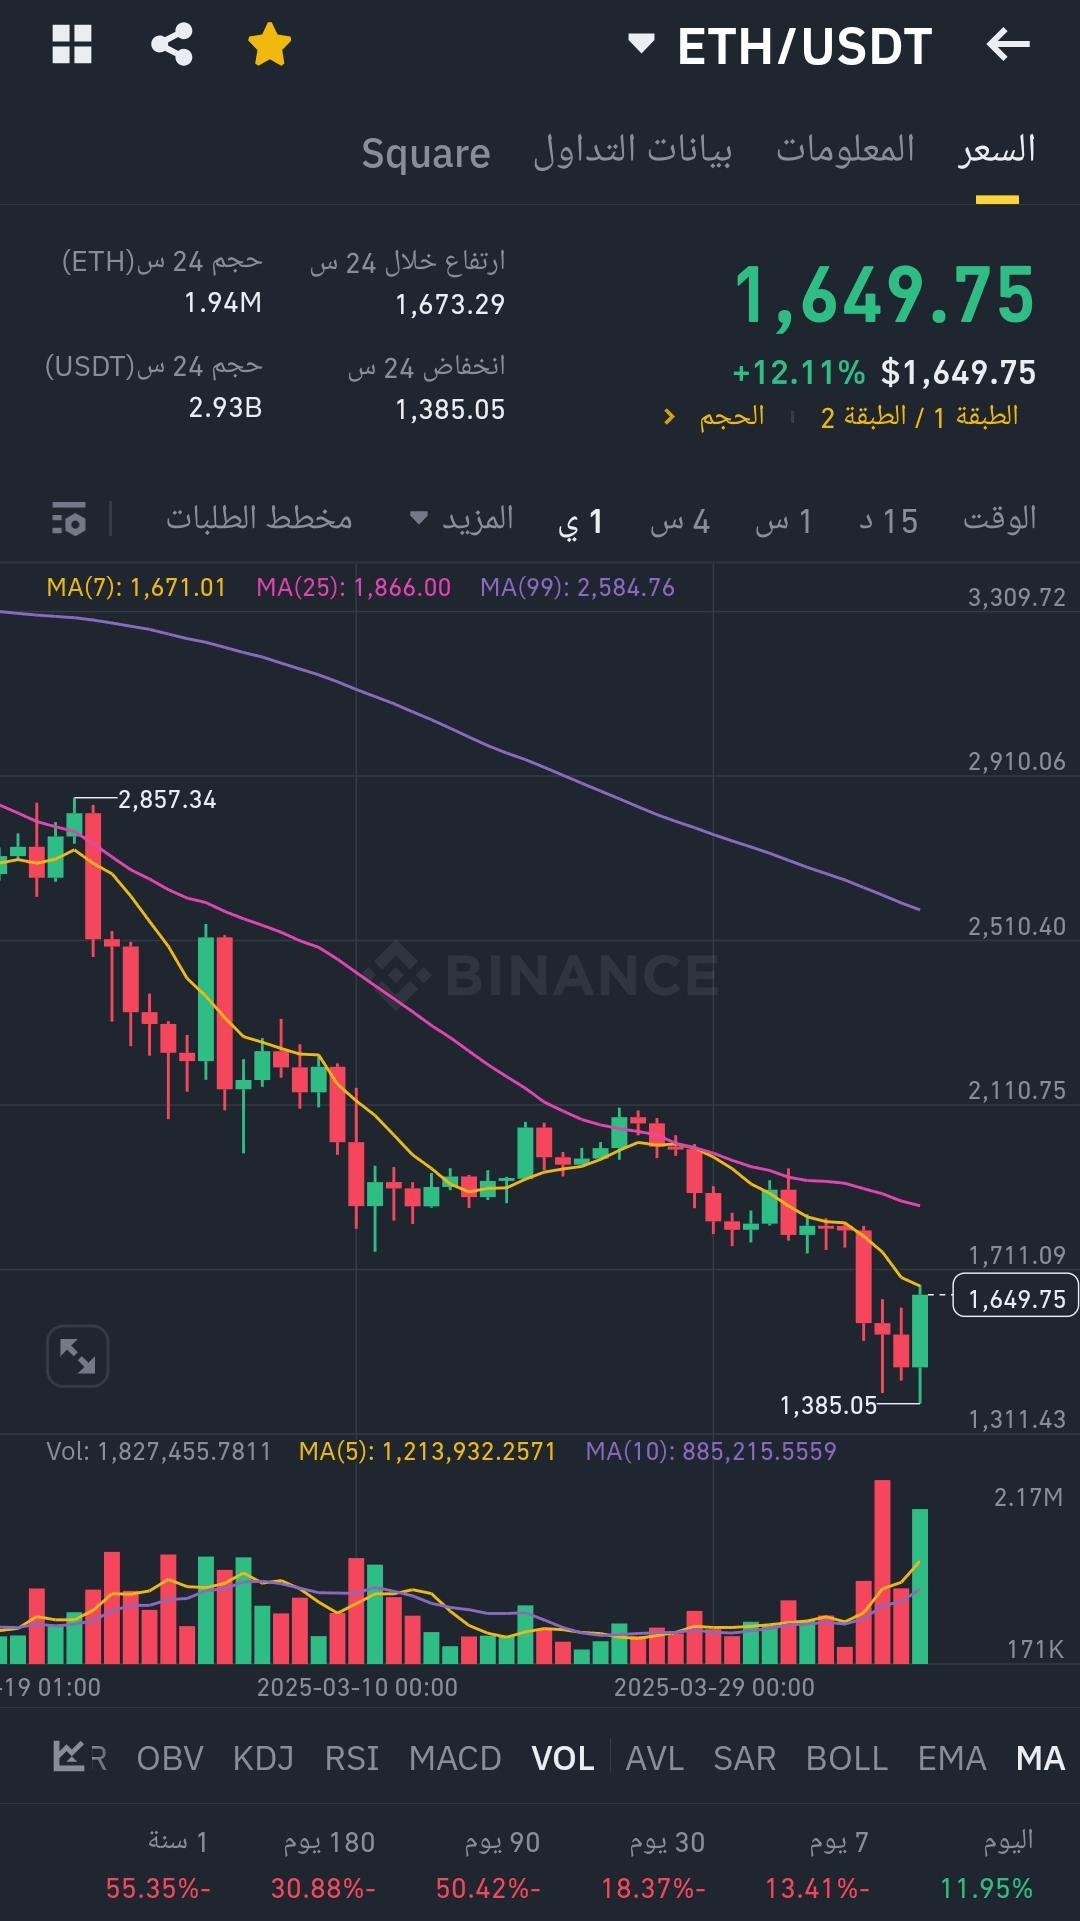Expand chart to fullscreen
Screen dimensions: 1080x1921
click(78, 1356)
